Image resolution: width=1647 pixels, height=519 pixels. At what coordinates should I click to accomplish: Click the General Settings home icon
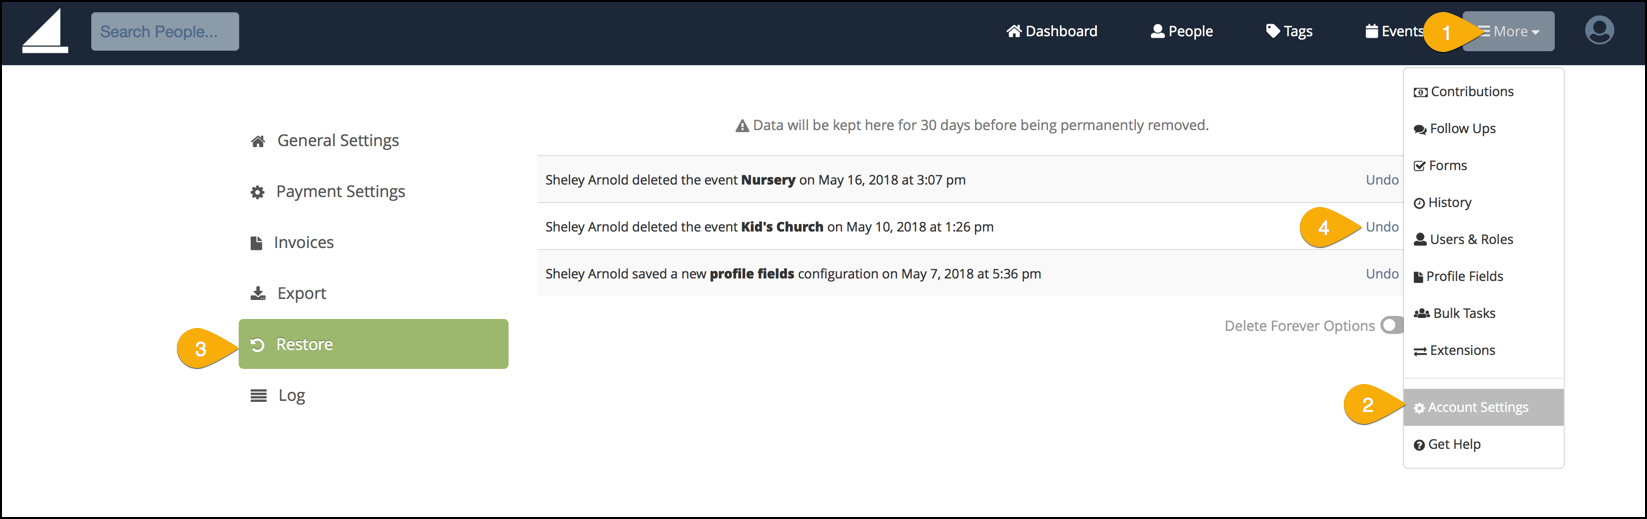[x=258, y=141]
